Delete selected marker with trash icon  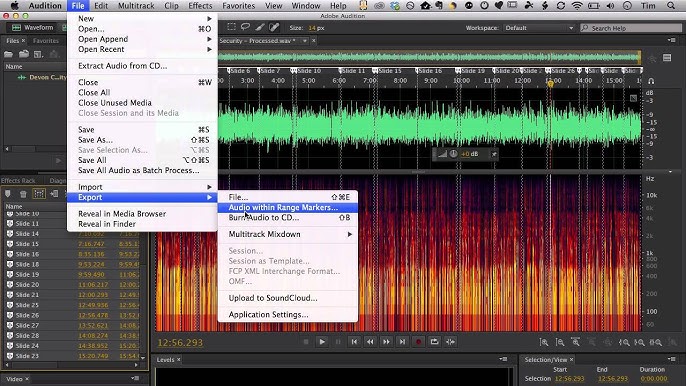tap(23, 194)
